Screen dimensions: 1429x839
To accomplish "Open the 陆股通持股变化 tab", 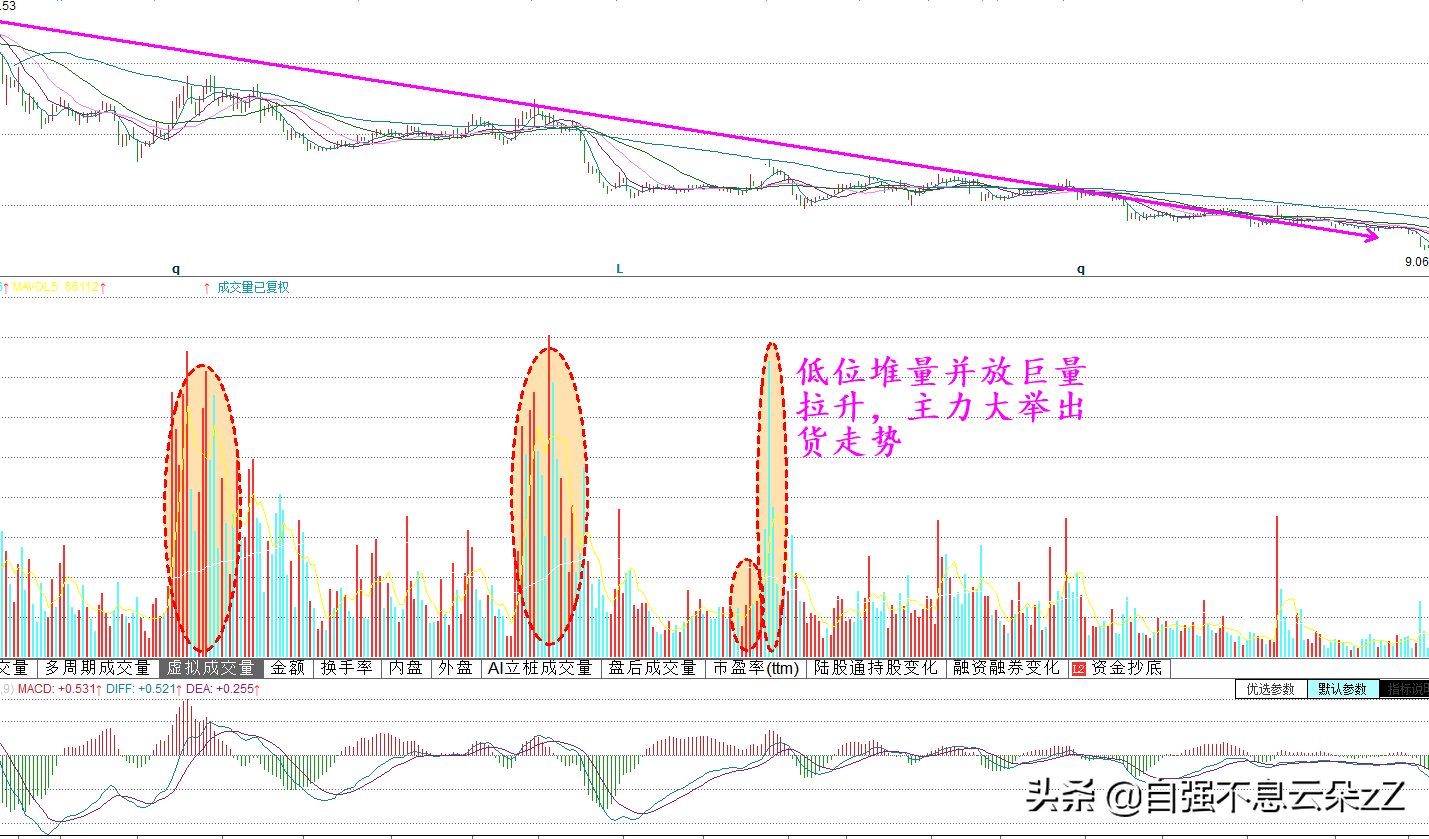I will click(876, 668).
